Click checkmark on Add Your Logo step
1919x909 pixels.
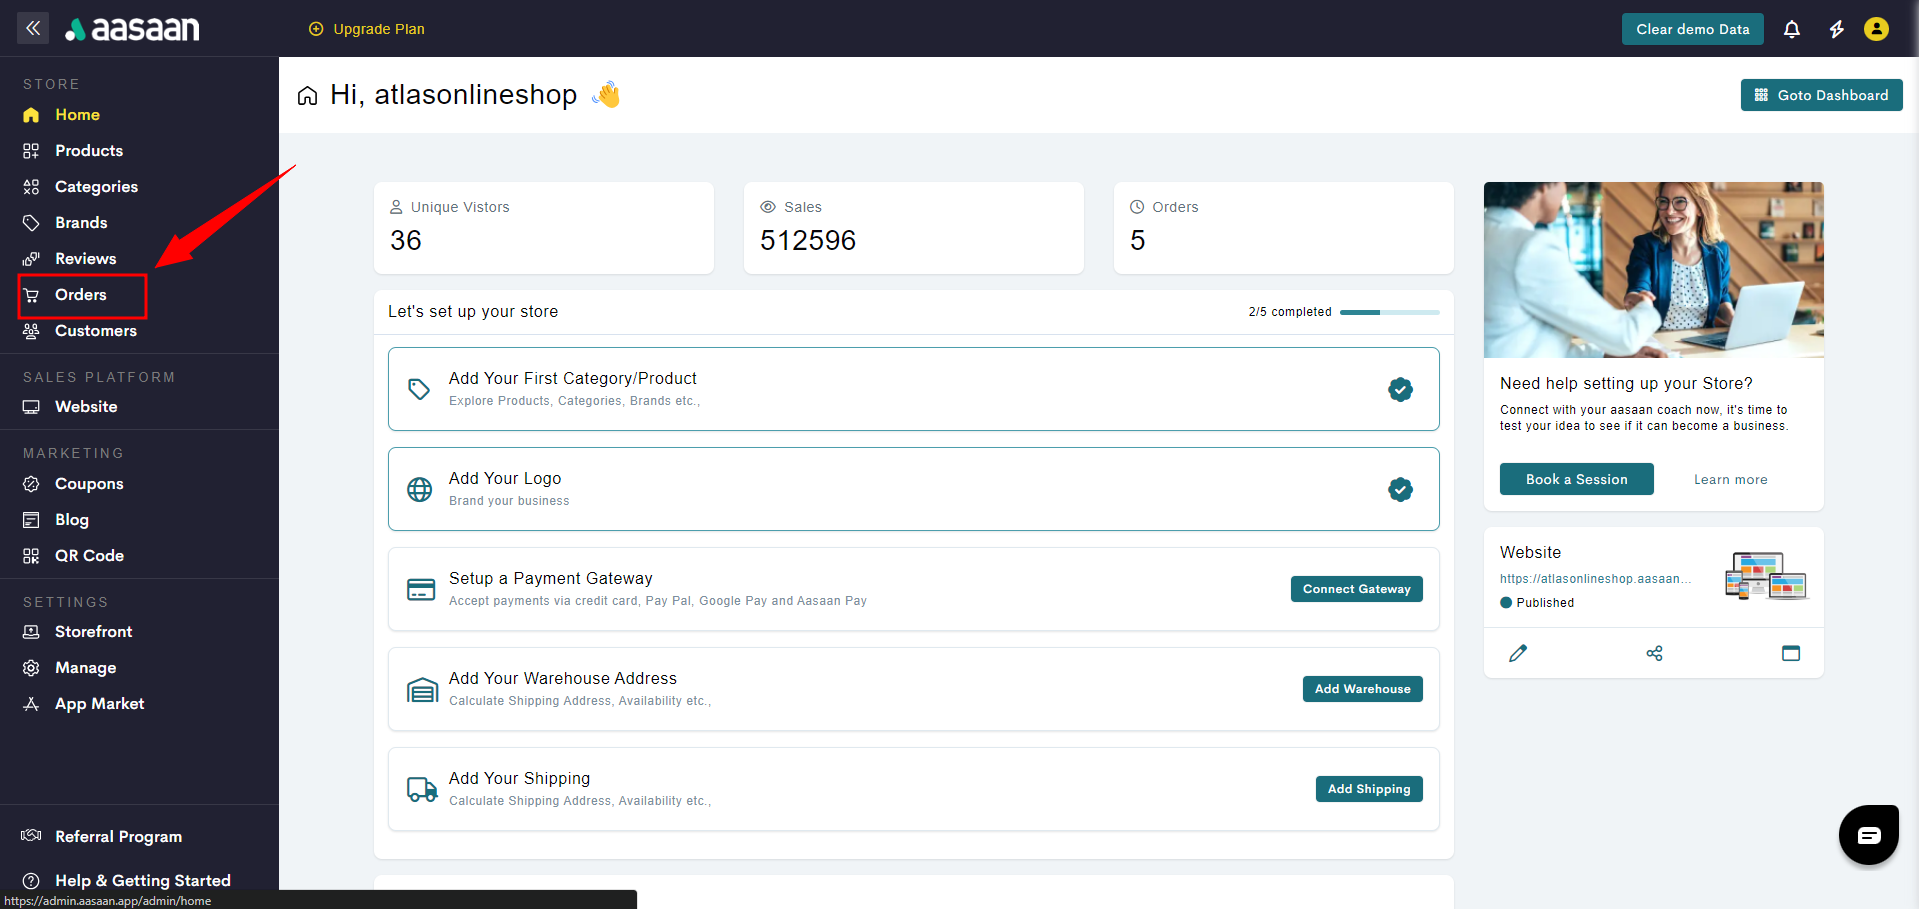tap(1400, 489)
